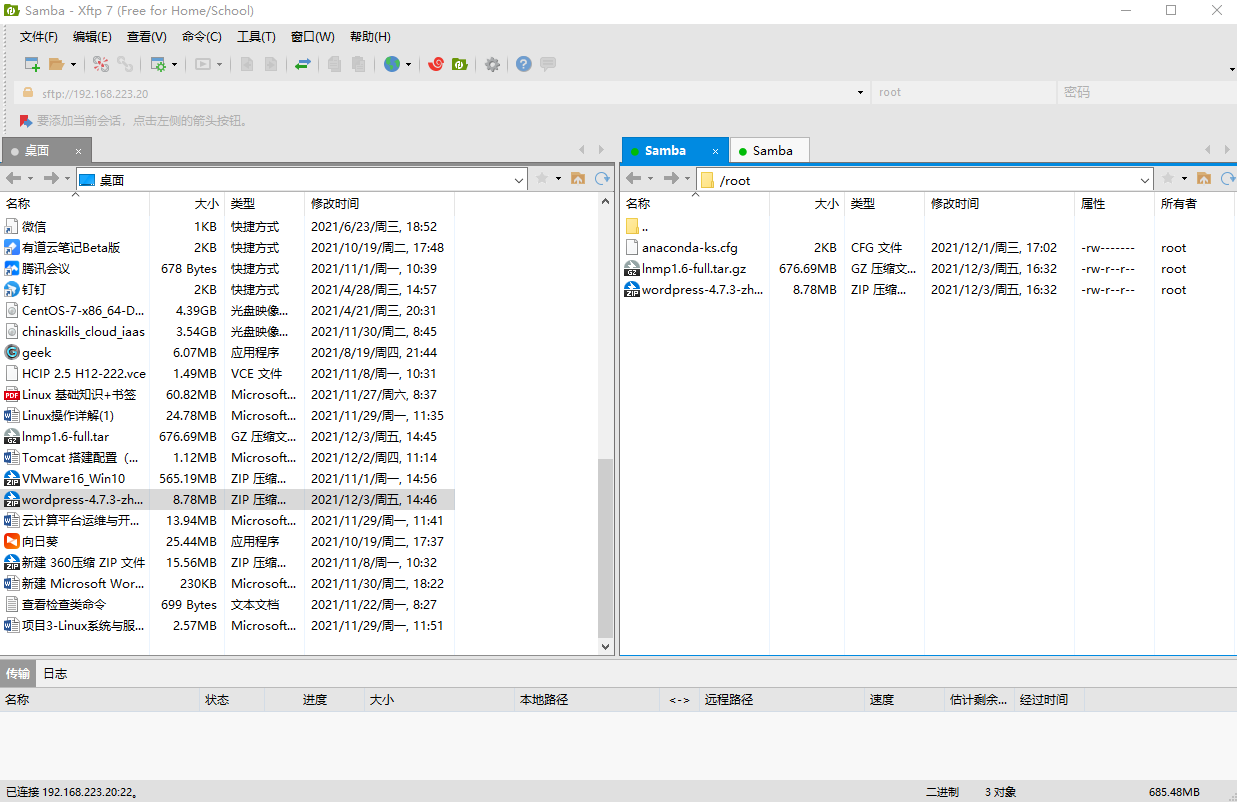Screen dimensions: 1237x802
Task: Click the chat bubble feedback icon
Action: click(548, 64)
